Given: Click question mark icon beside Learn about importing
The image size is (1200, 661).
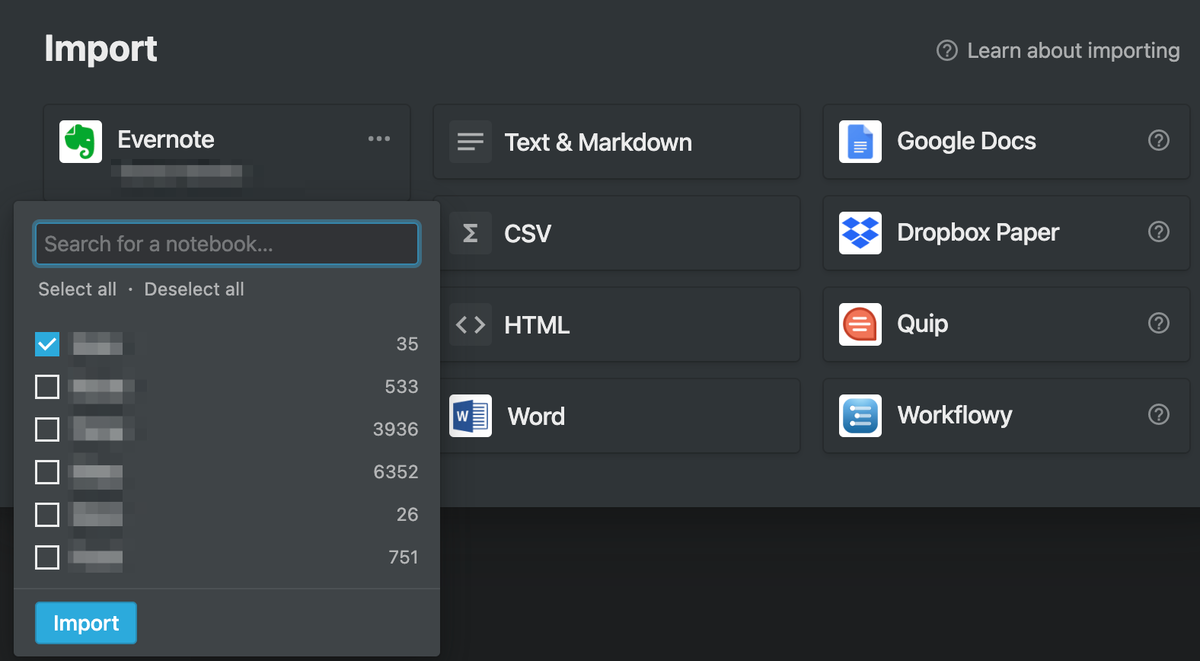Looking at the screenshot, I should coord(947,50).
